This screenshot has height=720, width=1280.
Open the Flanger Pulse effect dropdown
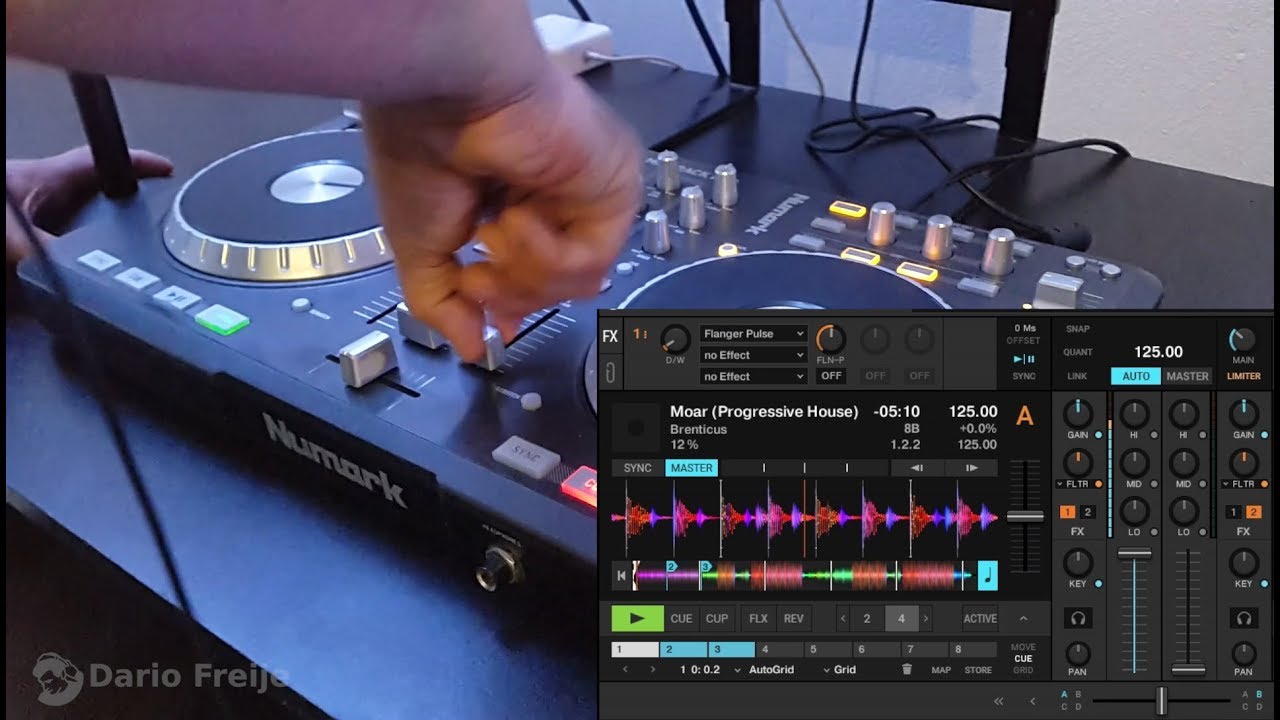click(753, 334)
